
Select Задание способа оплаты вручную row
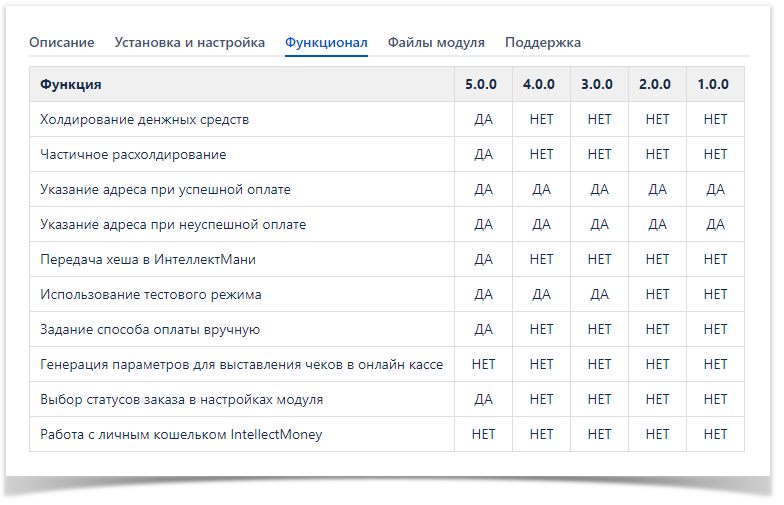pyautogui.click(x=150, y=330)
